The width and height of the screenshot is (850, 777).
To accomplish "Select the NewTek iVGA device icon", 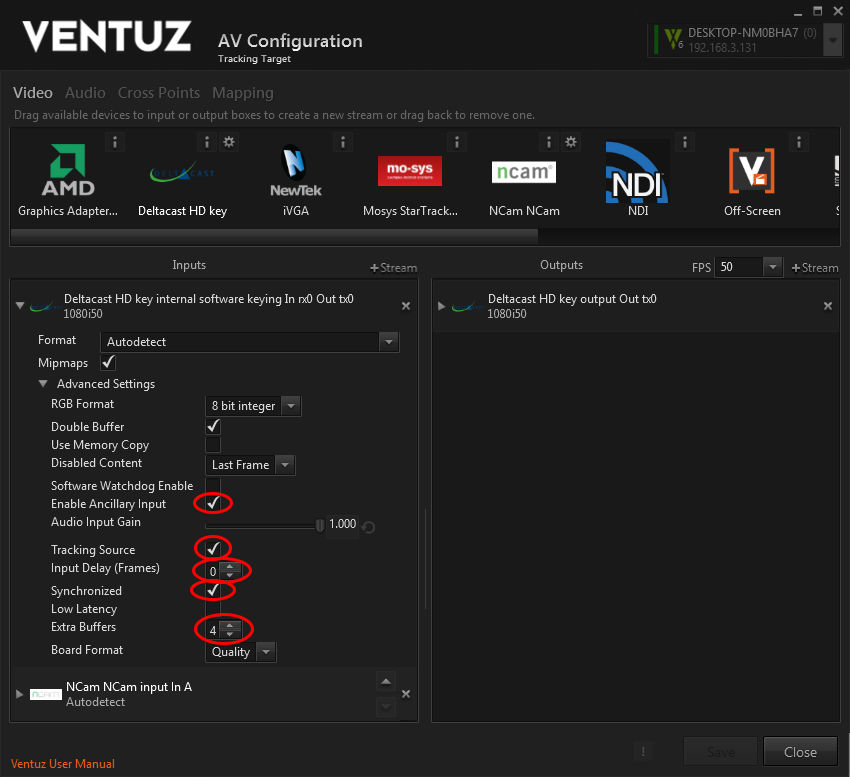I will pos(295,172).
